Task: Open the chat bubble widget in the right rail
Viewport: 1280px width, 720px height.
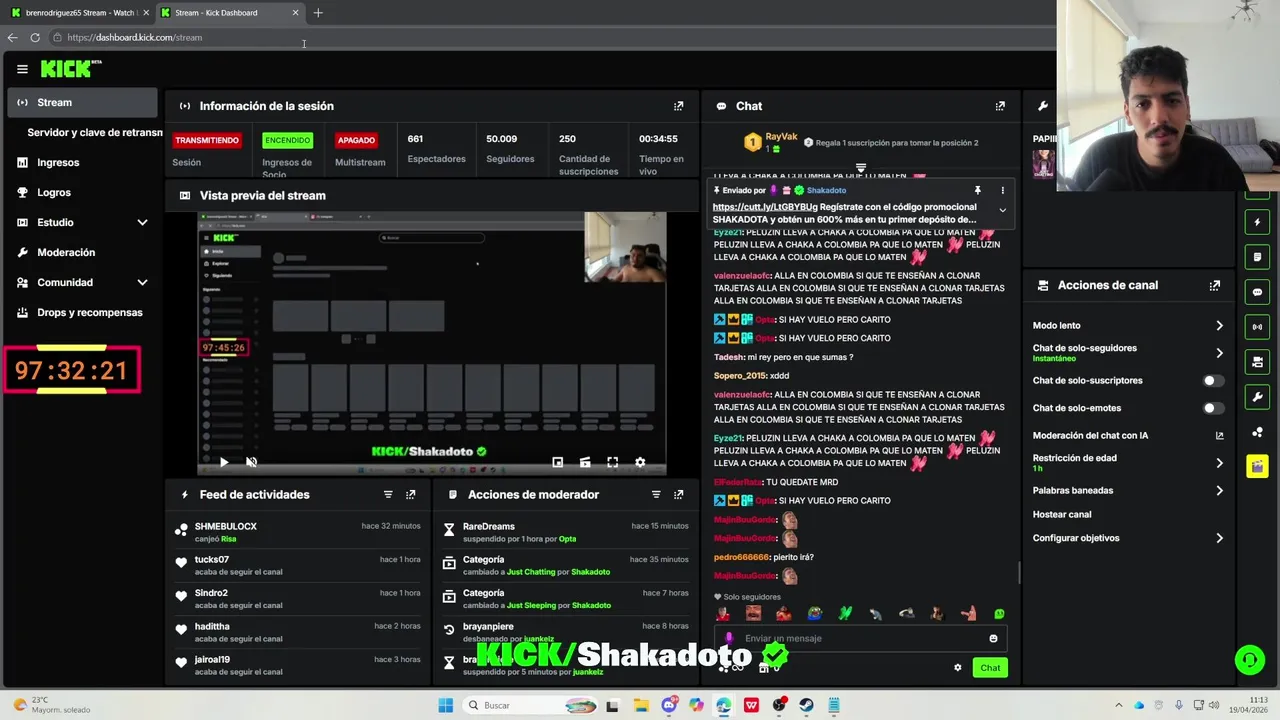Action: pos(1257,292)
